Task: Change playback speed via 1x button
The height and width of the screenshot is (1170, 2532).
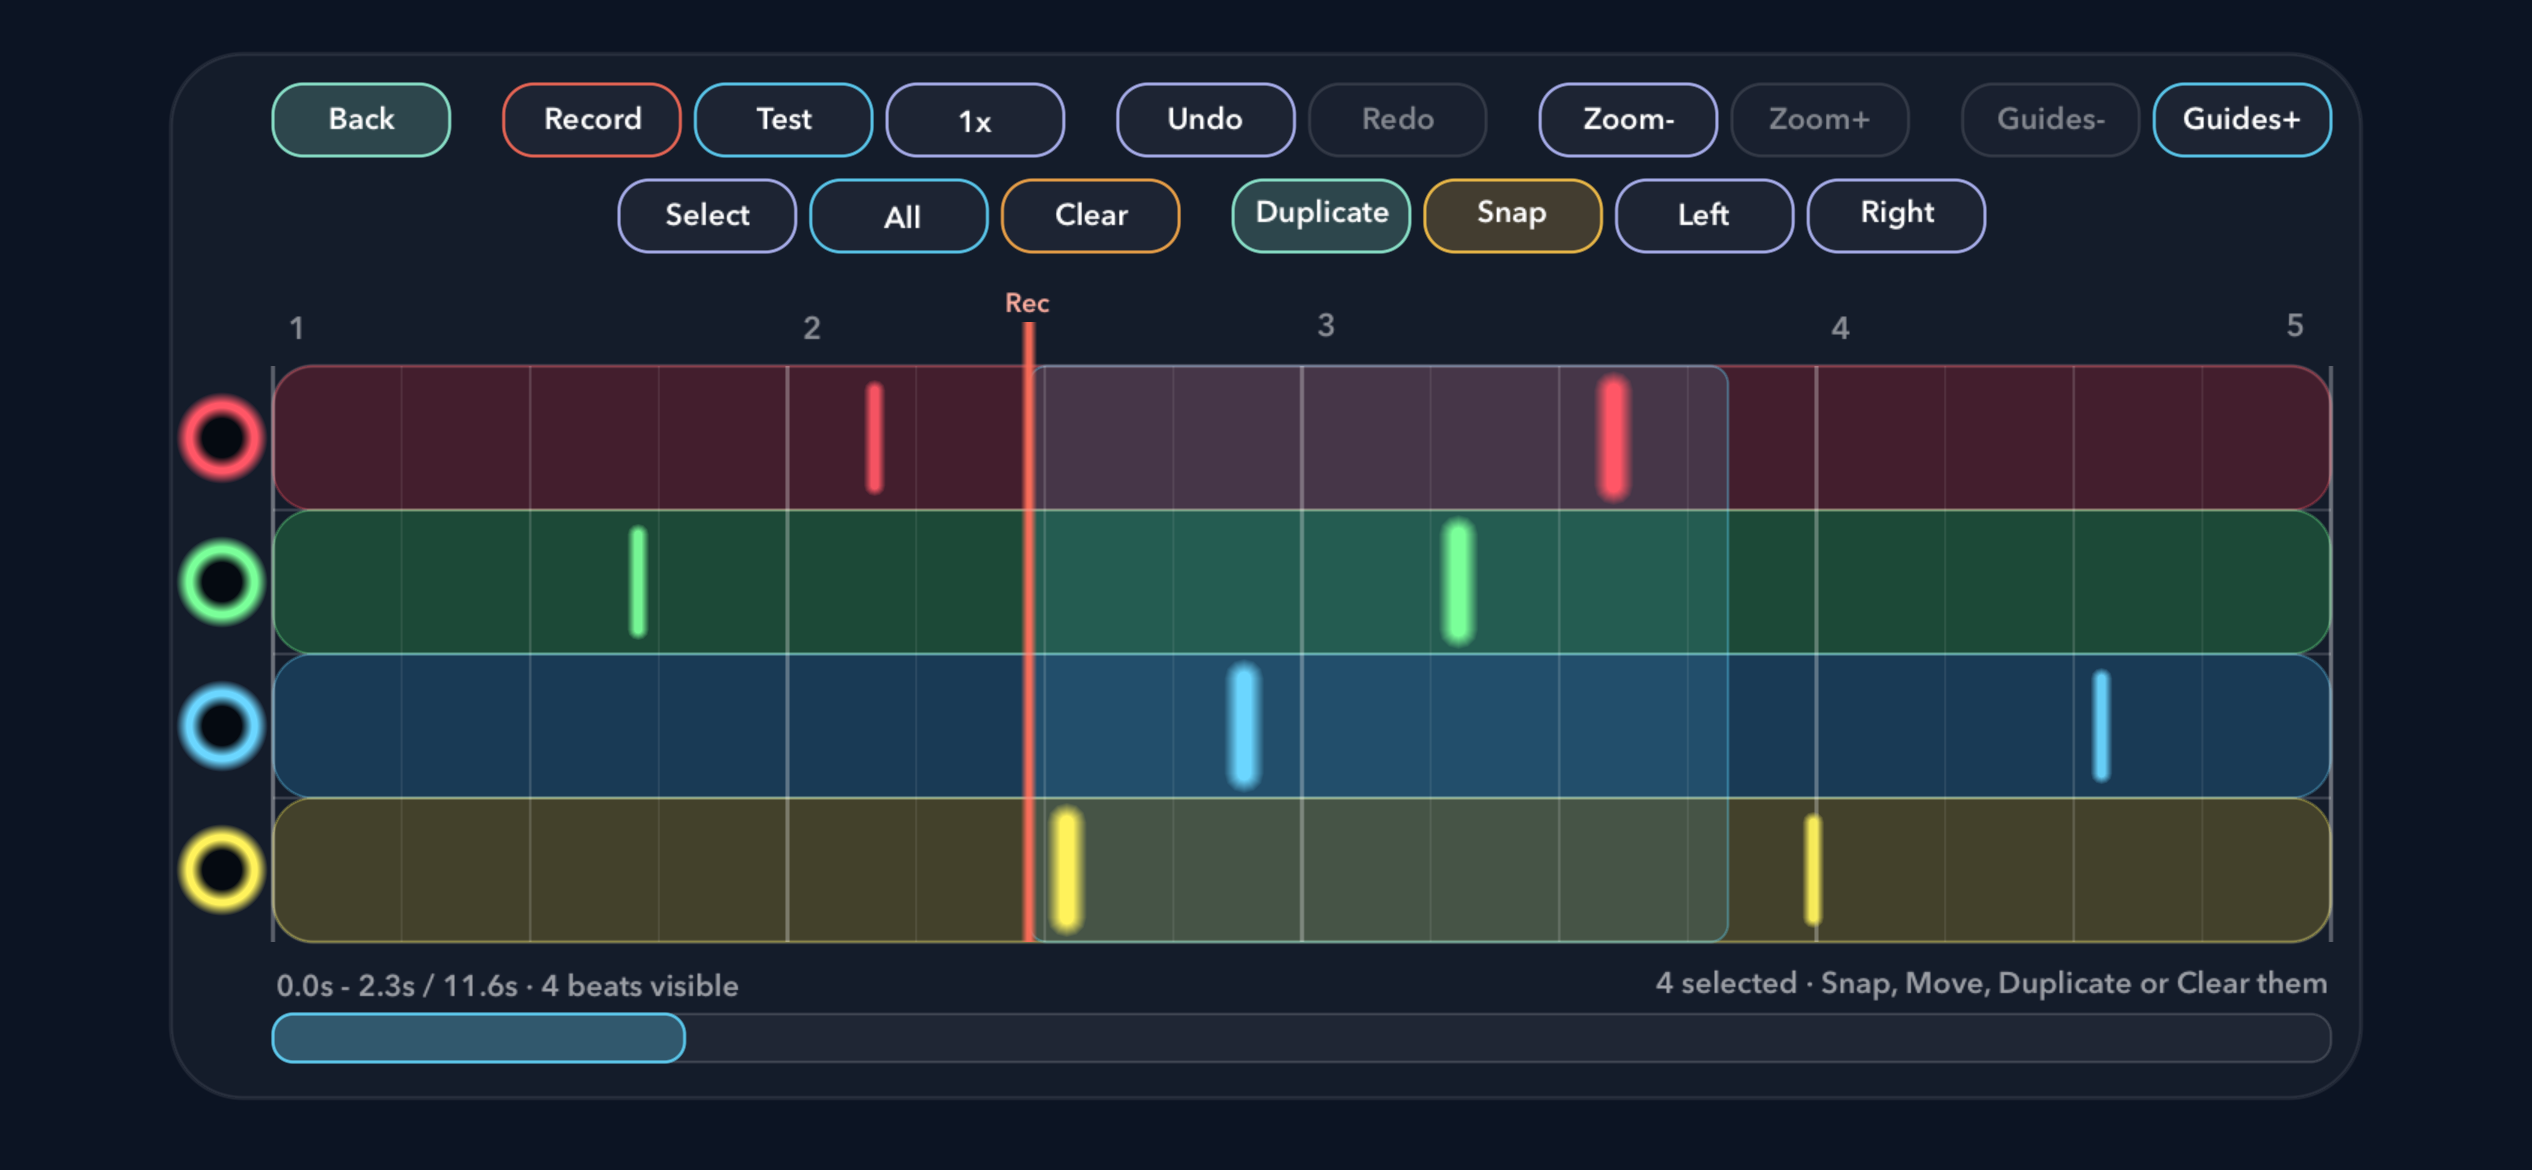Action: 975,120
